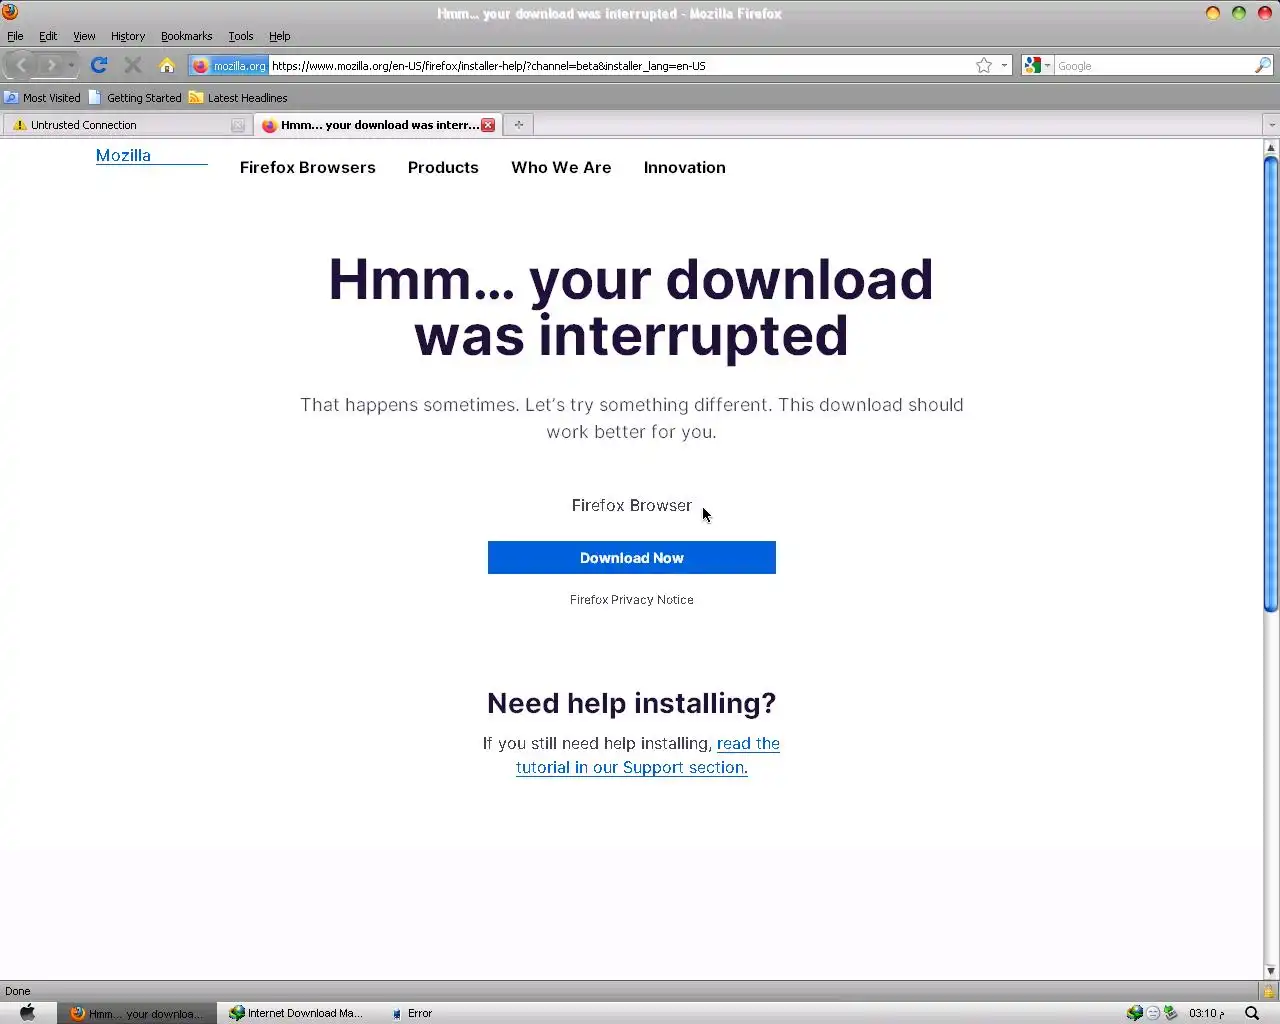Expand the search engine selector arrow
1280x1024 pixels.
point(1047,65)
